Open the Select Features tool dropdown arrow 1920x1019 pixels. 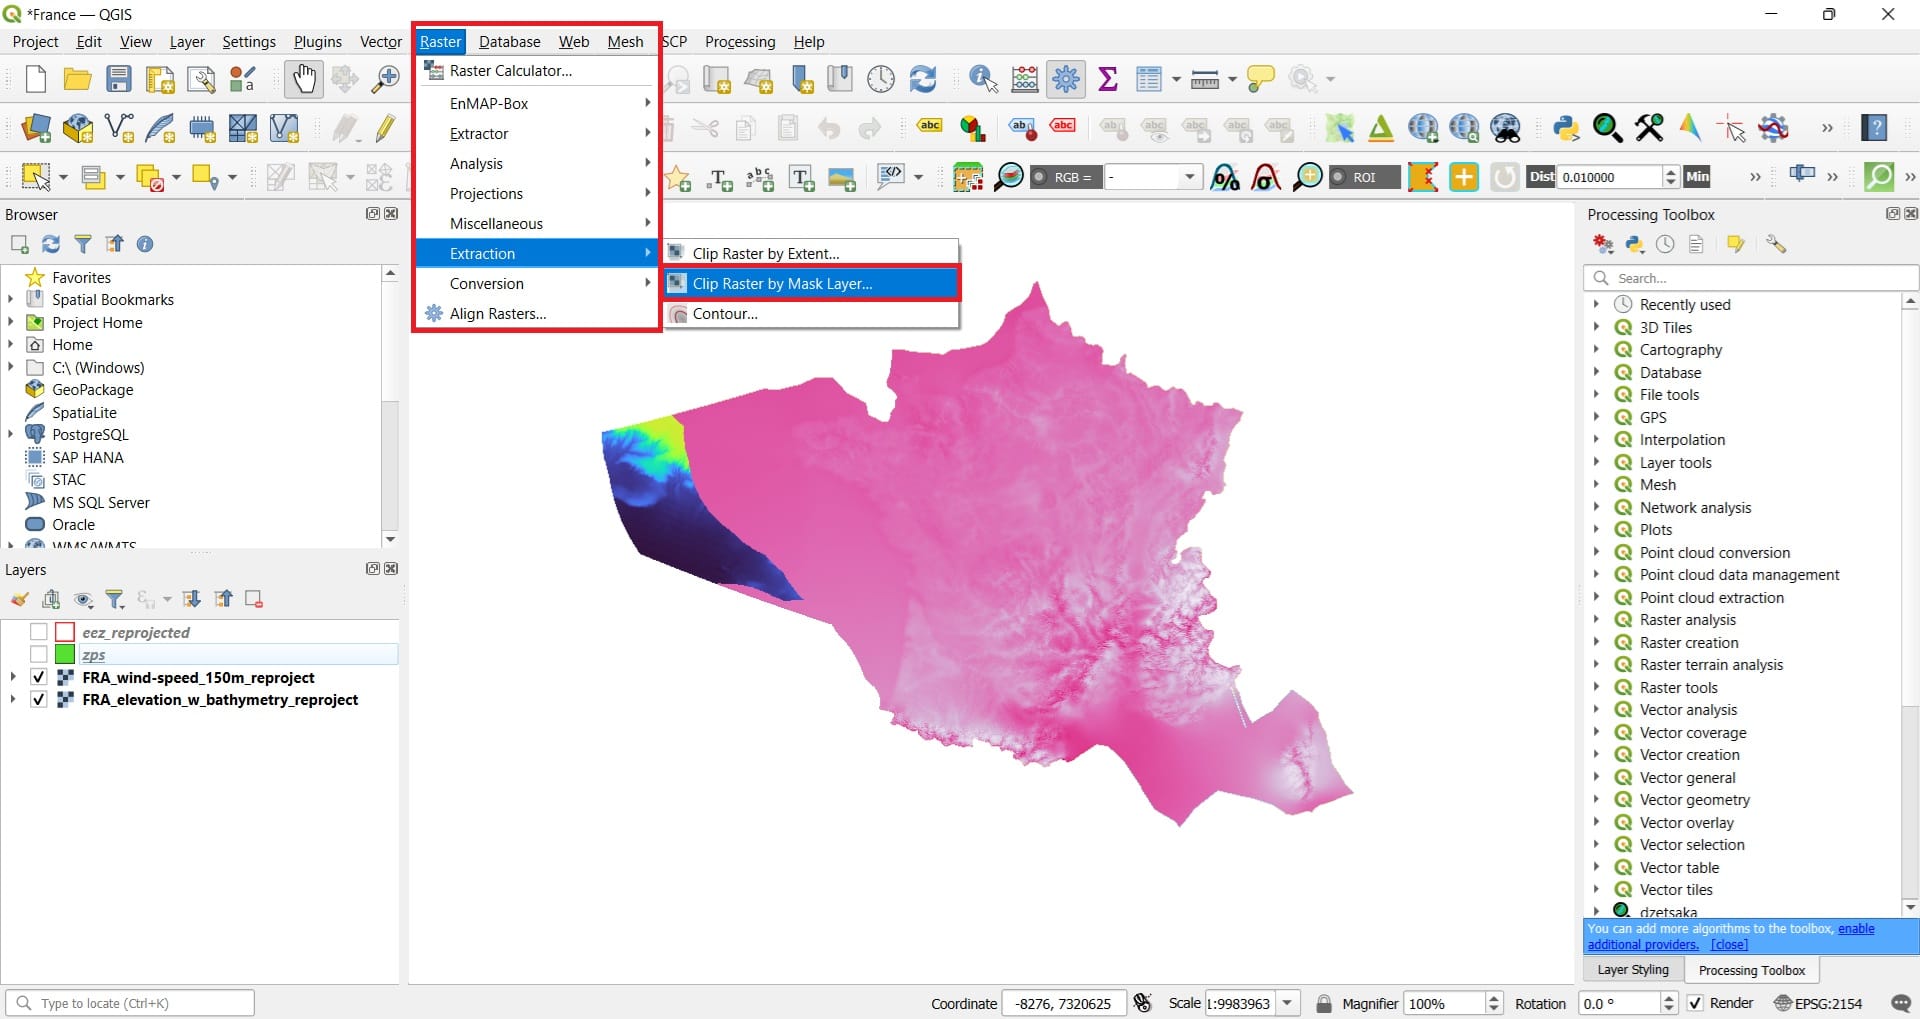tap(63, 177)
